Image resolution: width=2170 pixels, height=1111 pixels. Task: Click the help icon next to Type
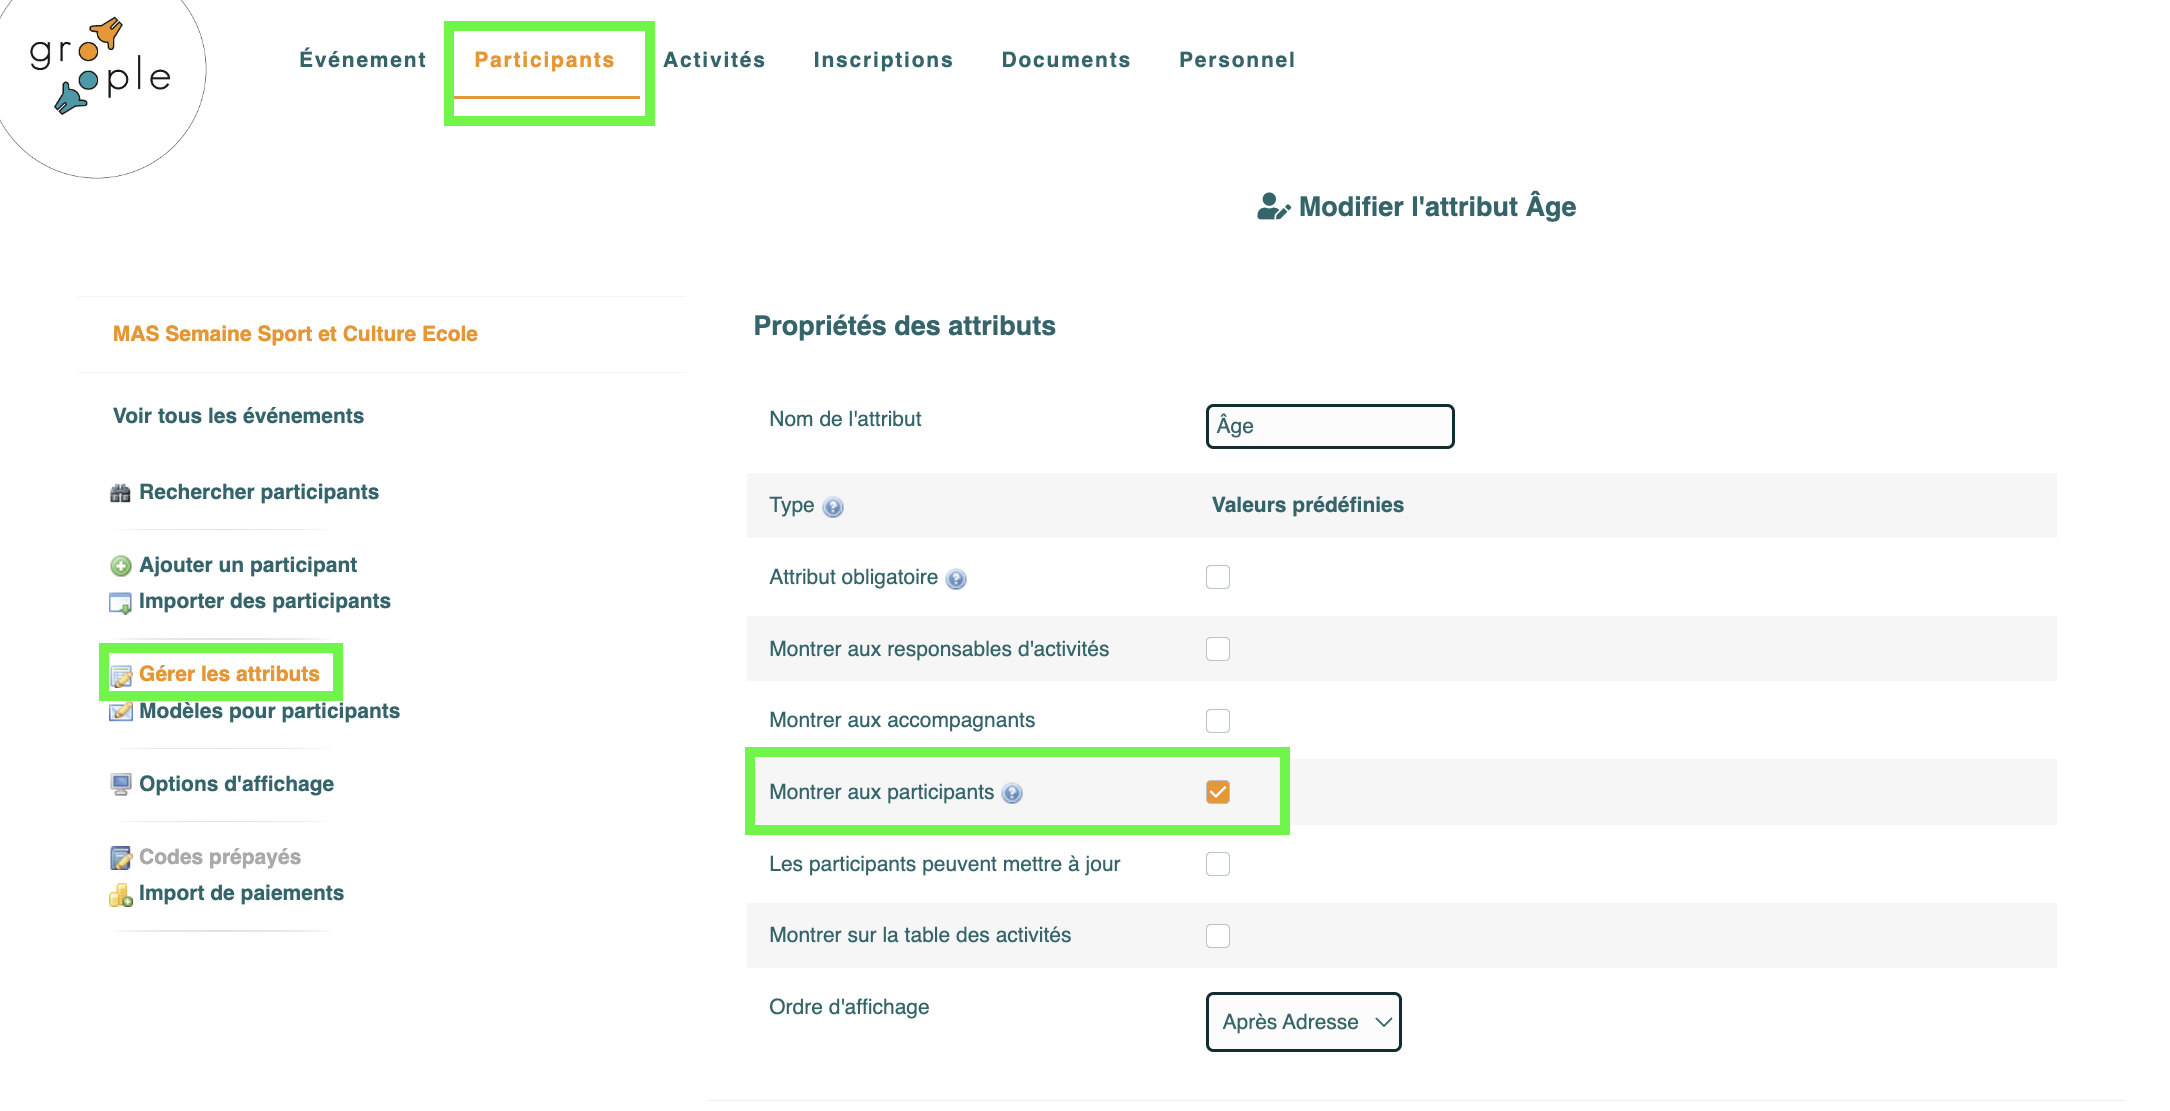[x=833, y=507]
